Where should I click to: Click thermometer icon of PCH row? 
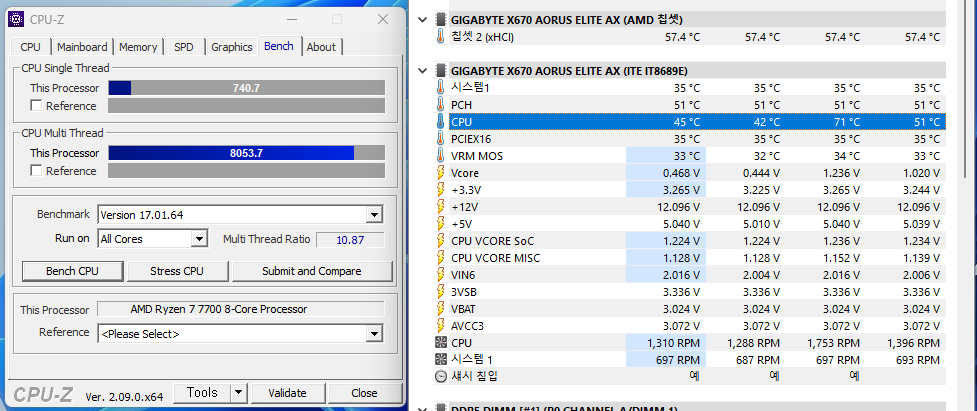click(441, 105)
